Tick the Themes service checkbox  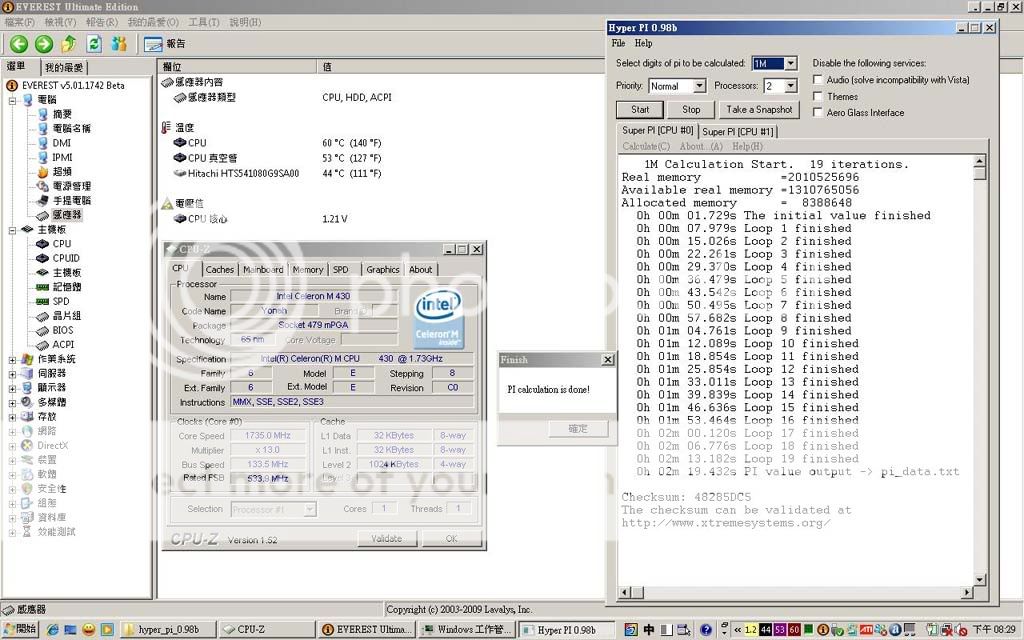(x=817, y=96)
